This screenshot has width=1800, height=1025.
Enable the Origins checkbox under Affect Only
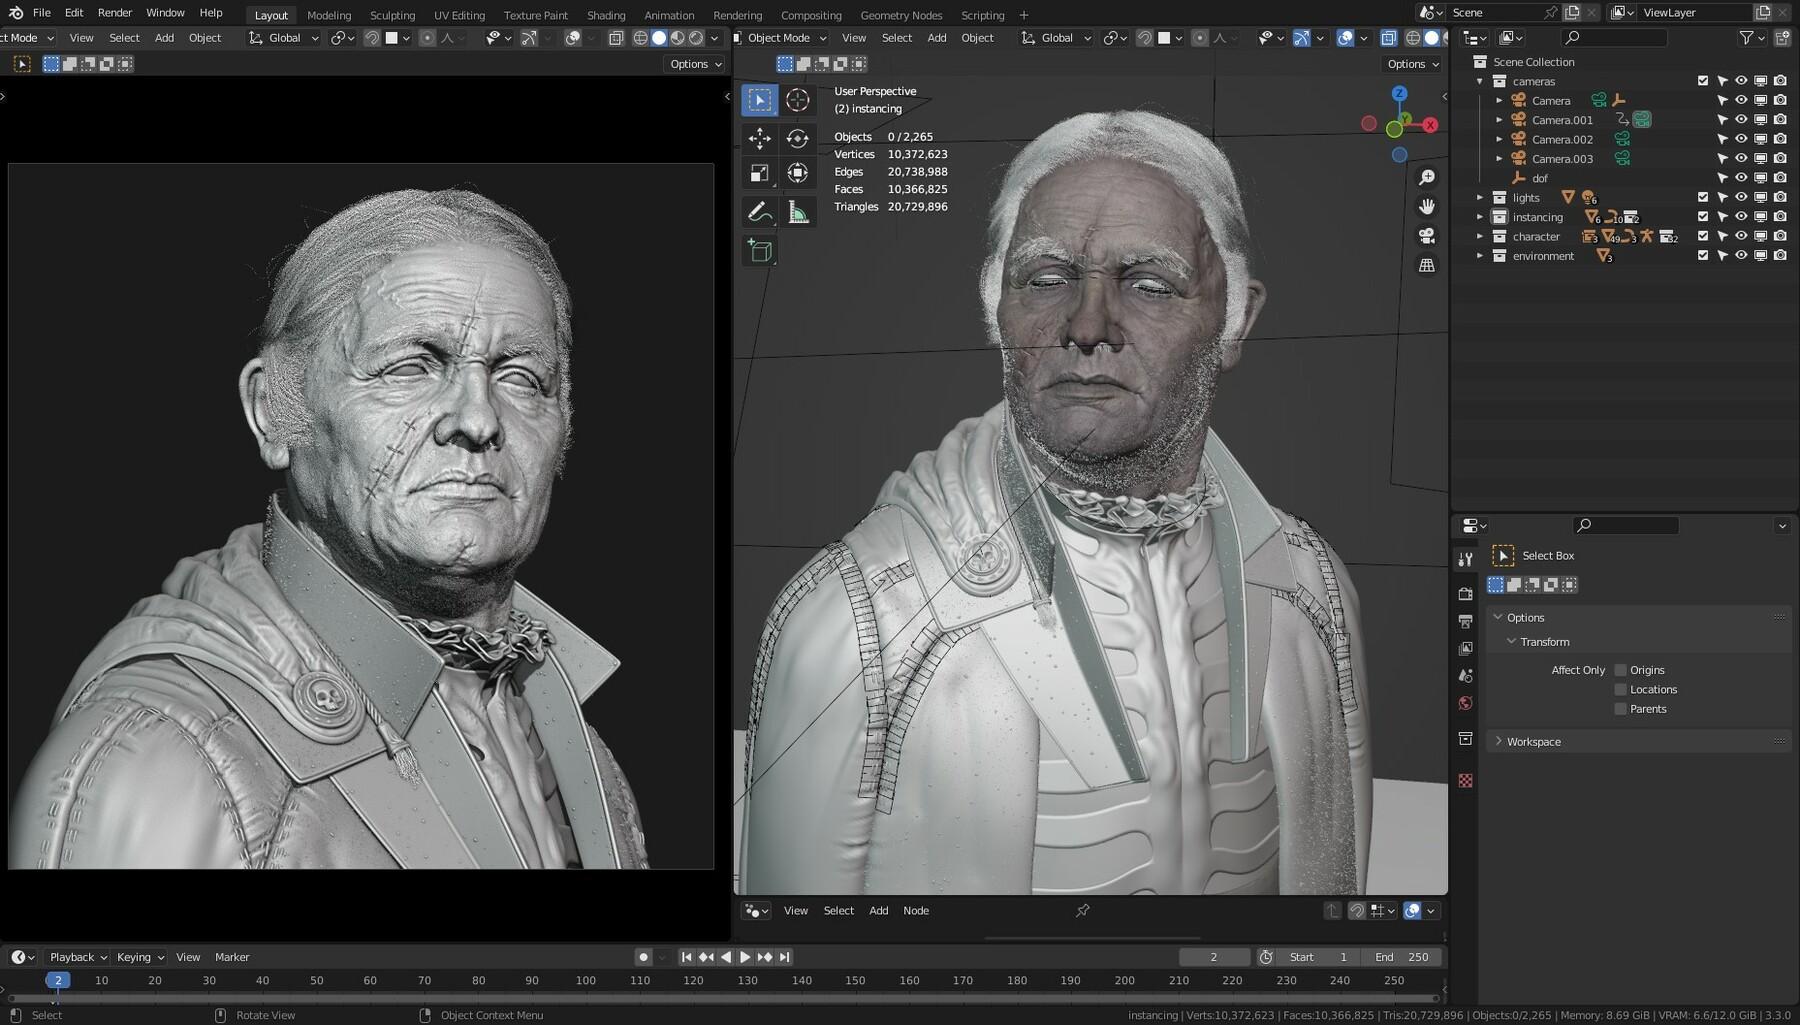click(x=1620, y=669)
